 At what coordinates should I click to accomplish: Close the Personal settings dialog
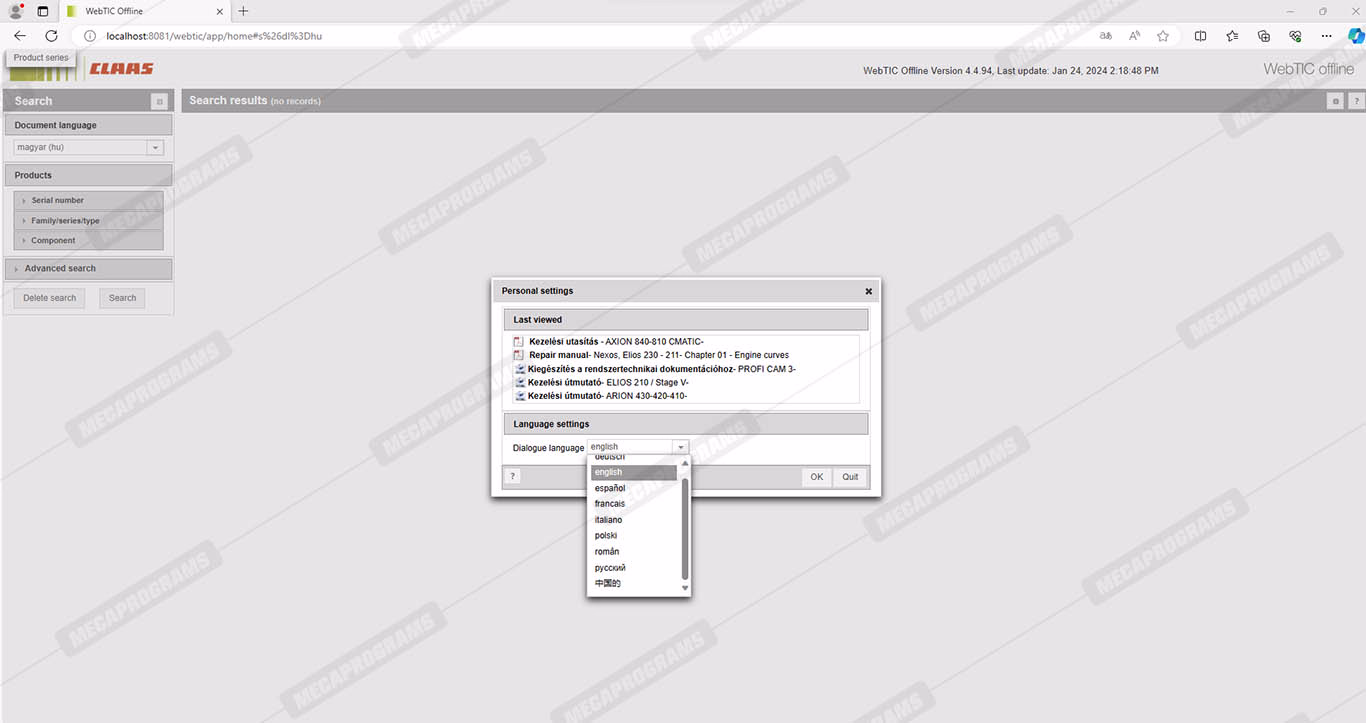coord(868,291)
